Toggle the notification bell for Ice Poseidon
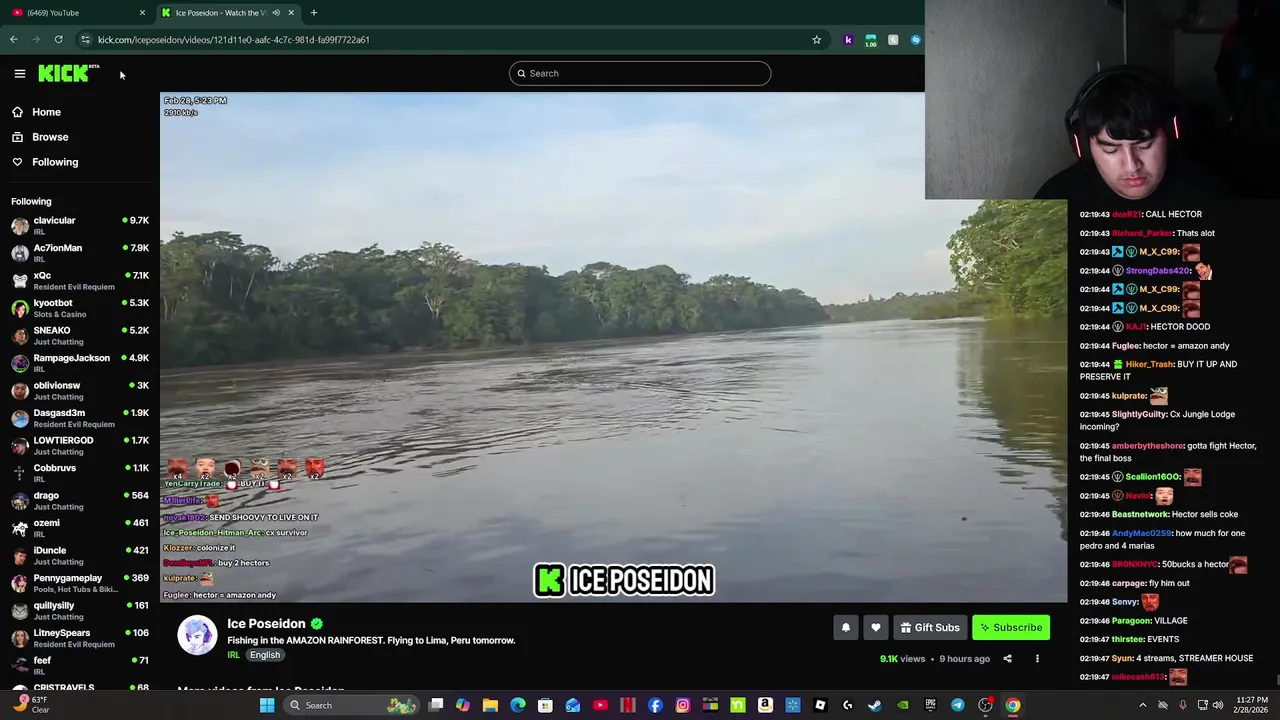The height and width of the screenshot is (720, 1280). click(846, 627)
